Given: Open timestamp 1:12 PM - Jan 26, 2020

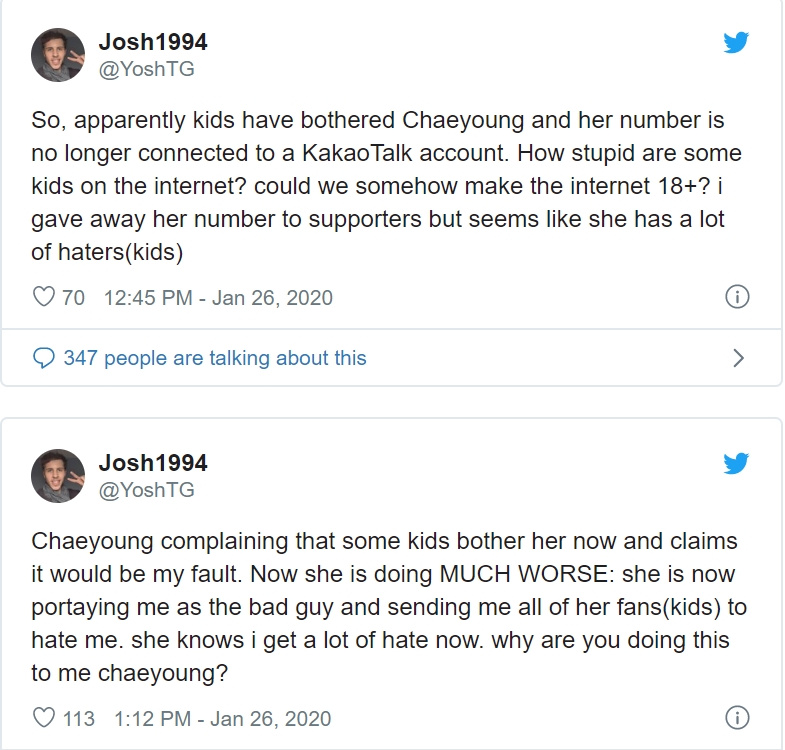Looking at the screenshot, I should (x=223, y=719).
